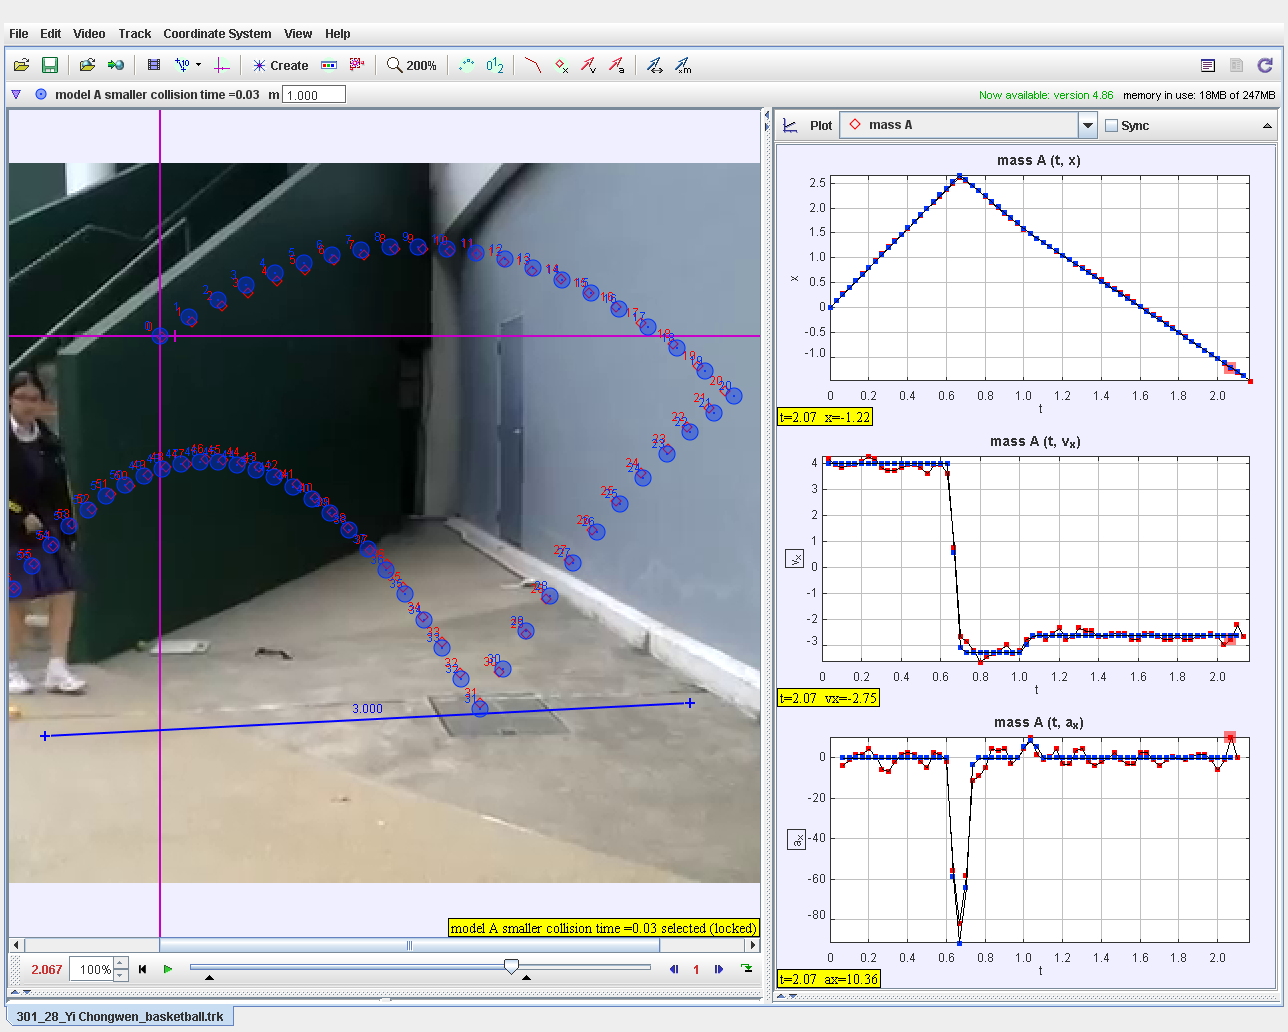The width and height of the screenshot is (1288, 1032).
Task: Click the mass value field showing 1.000
Action: [x=315, y=94]
